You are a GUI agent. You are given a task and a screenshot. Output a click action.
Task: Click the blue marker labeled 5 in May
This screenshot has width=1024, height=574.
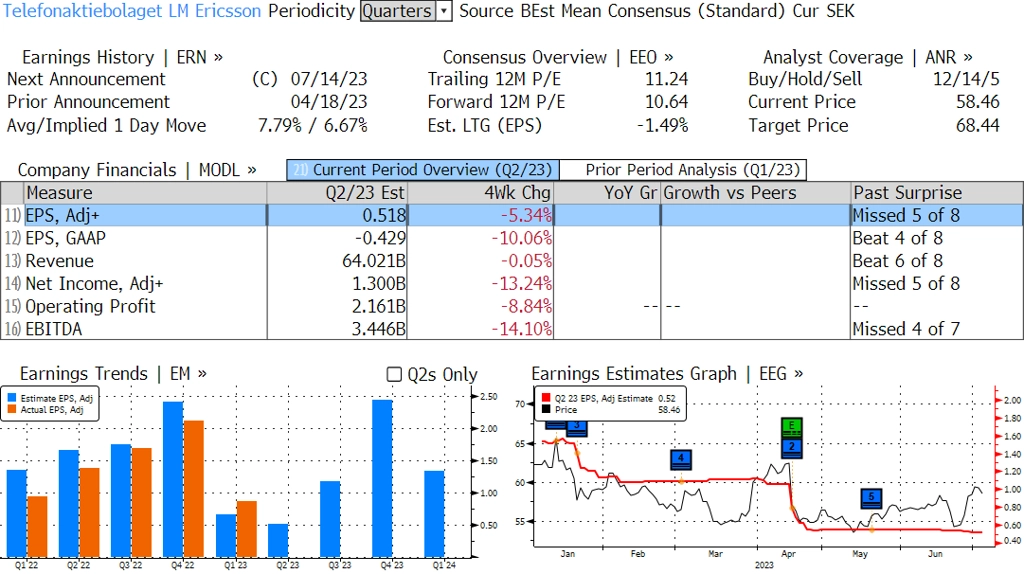click(x=871, y=499)
